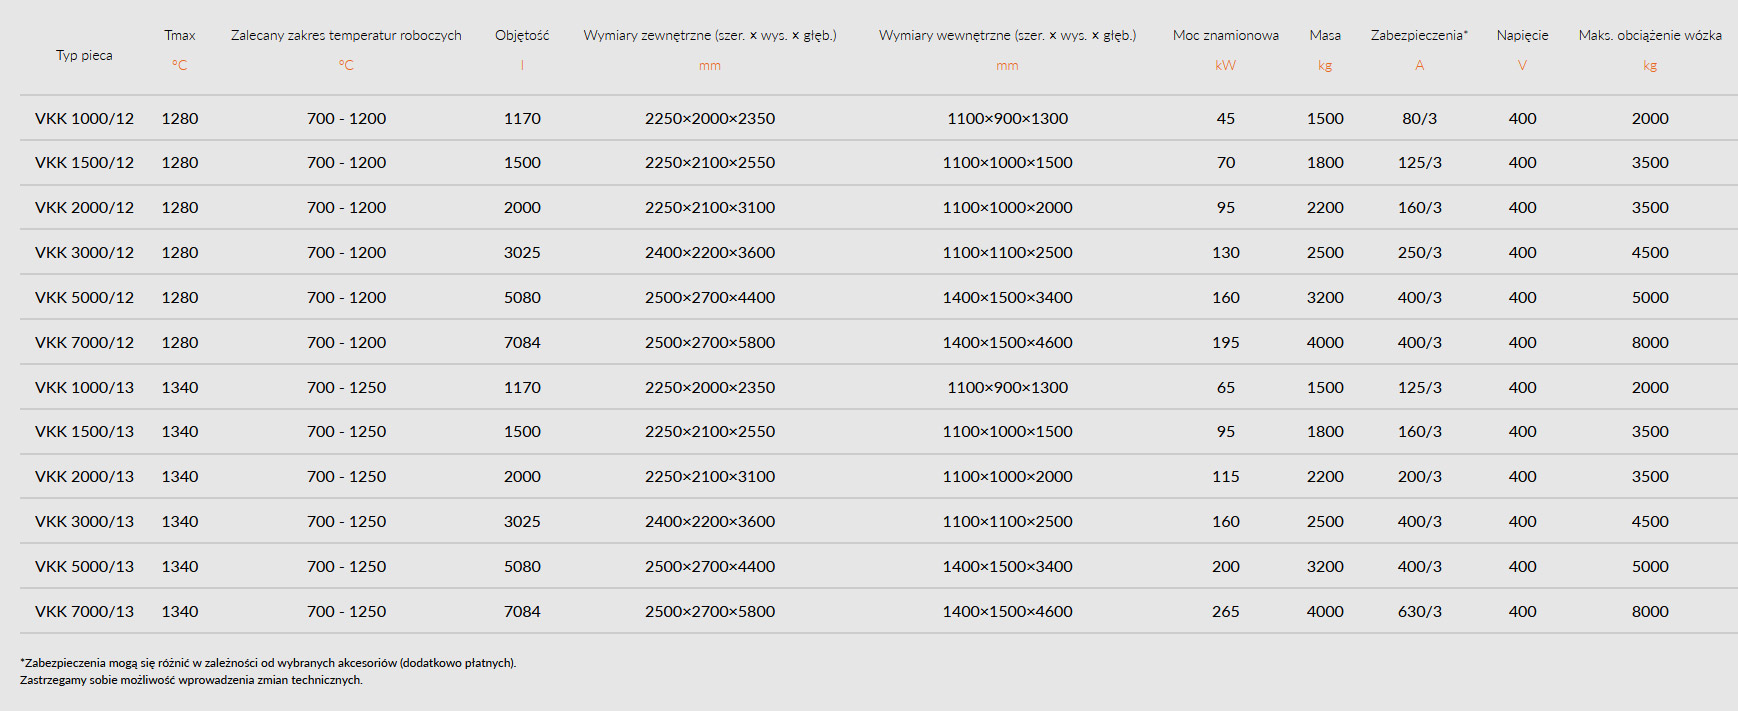Image resolution: width=1738 pixels, height=711 pixels.
Task: Click the VKK 3000/12 row label
Action: tap(84, 252)
